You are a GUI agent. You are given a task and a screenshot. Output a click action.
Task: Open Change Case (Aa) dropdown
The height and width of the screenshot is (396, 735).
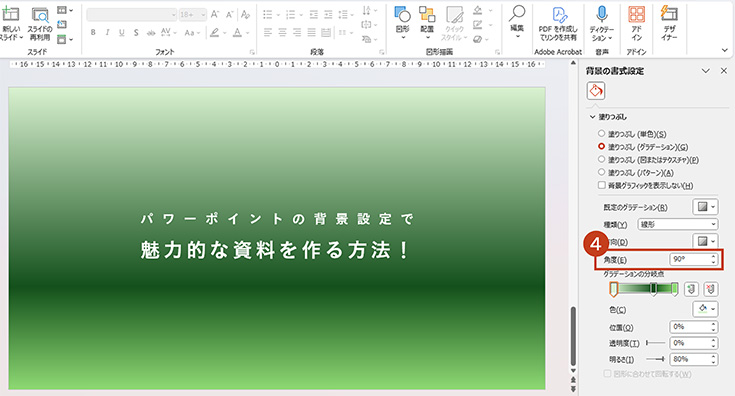192,32
